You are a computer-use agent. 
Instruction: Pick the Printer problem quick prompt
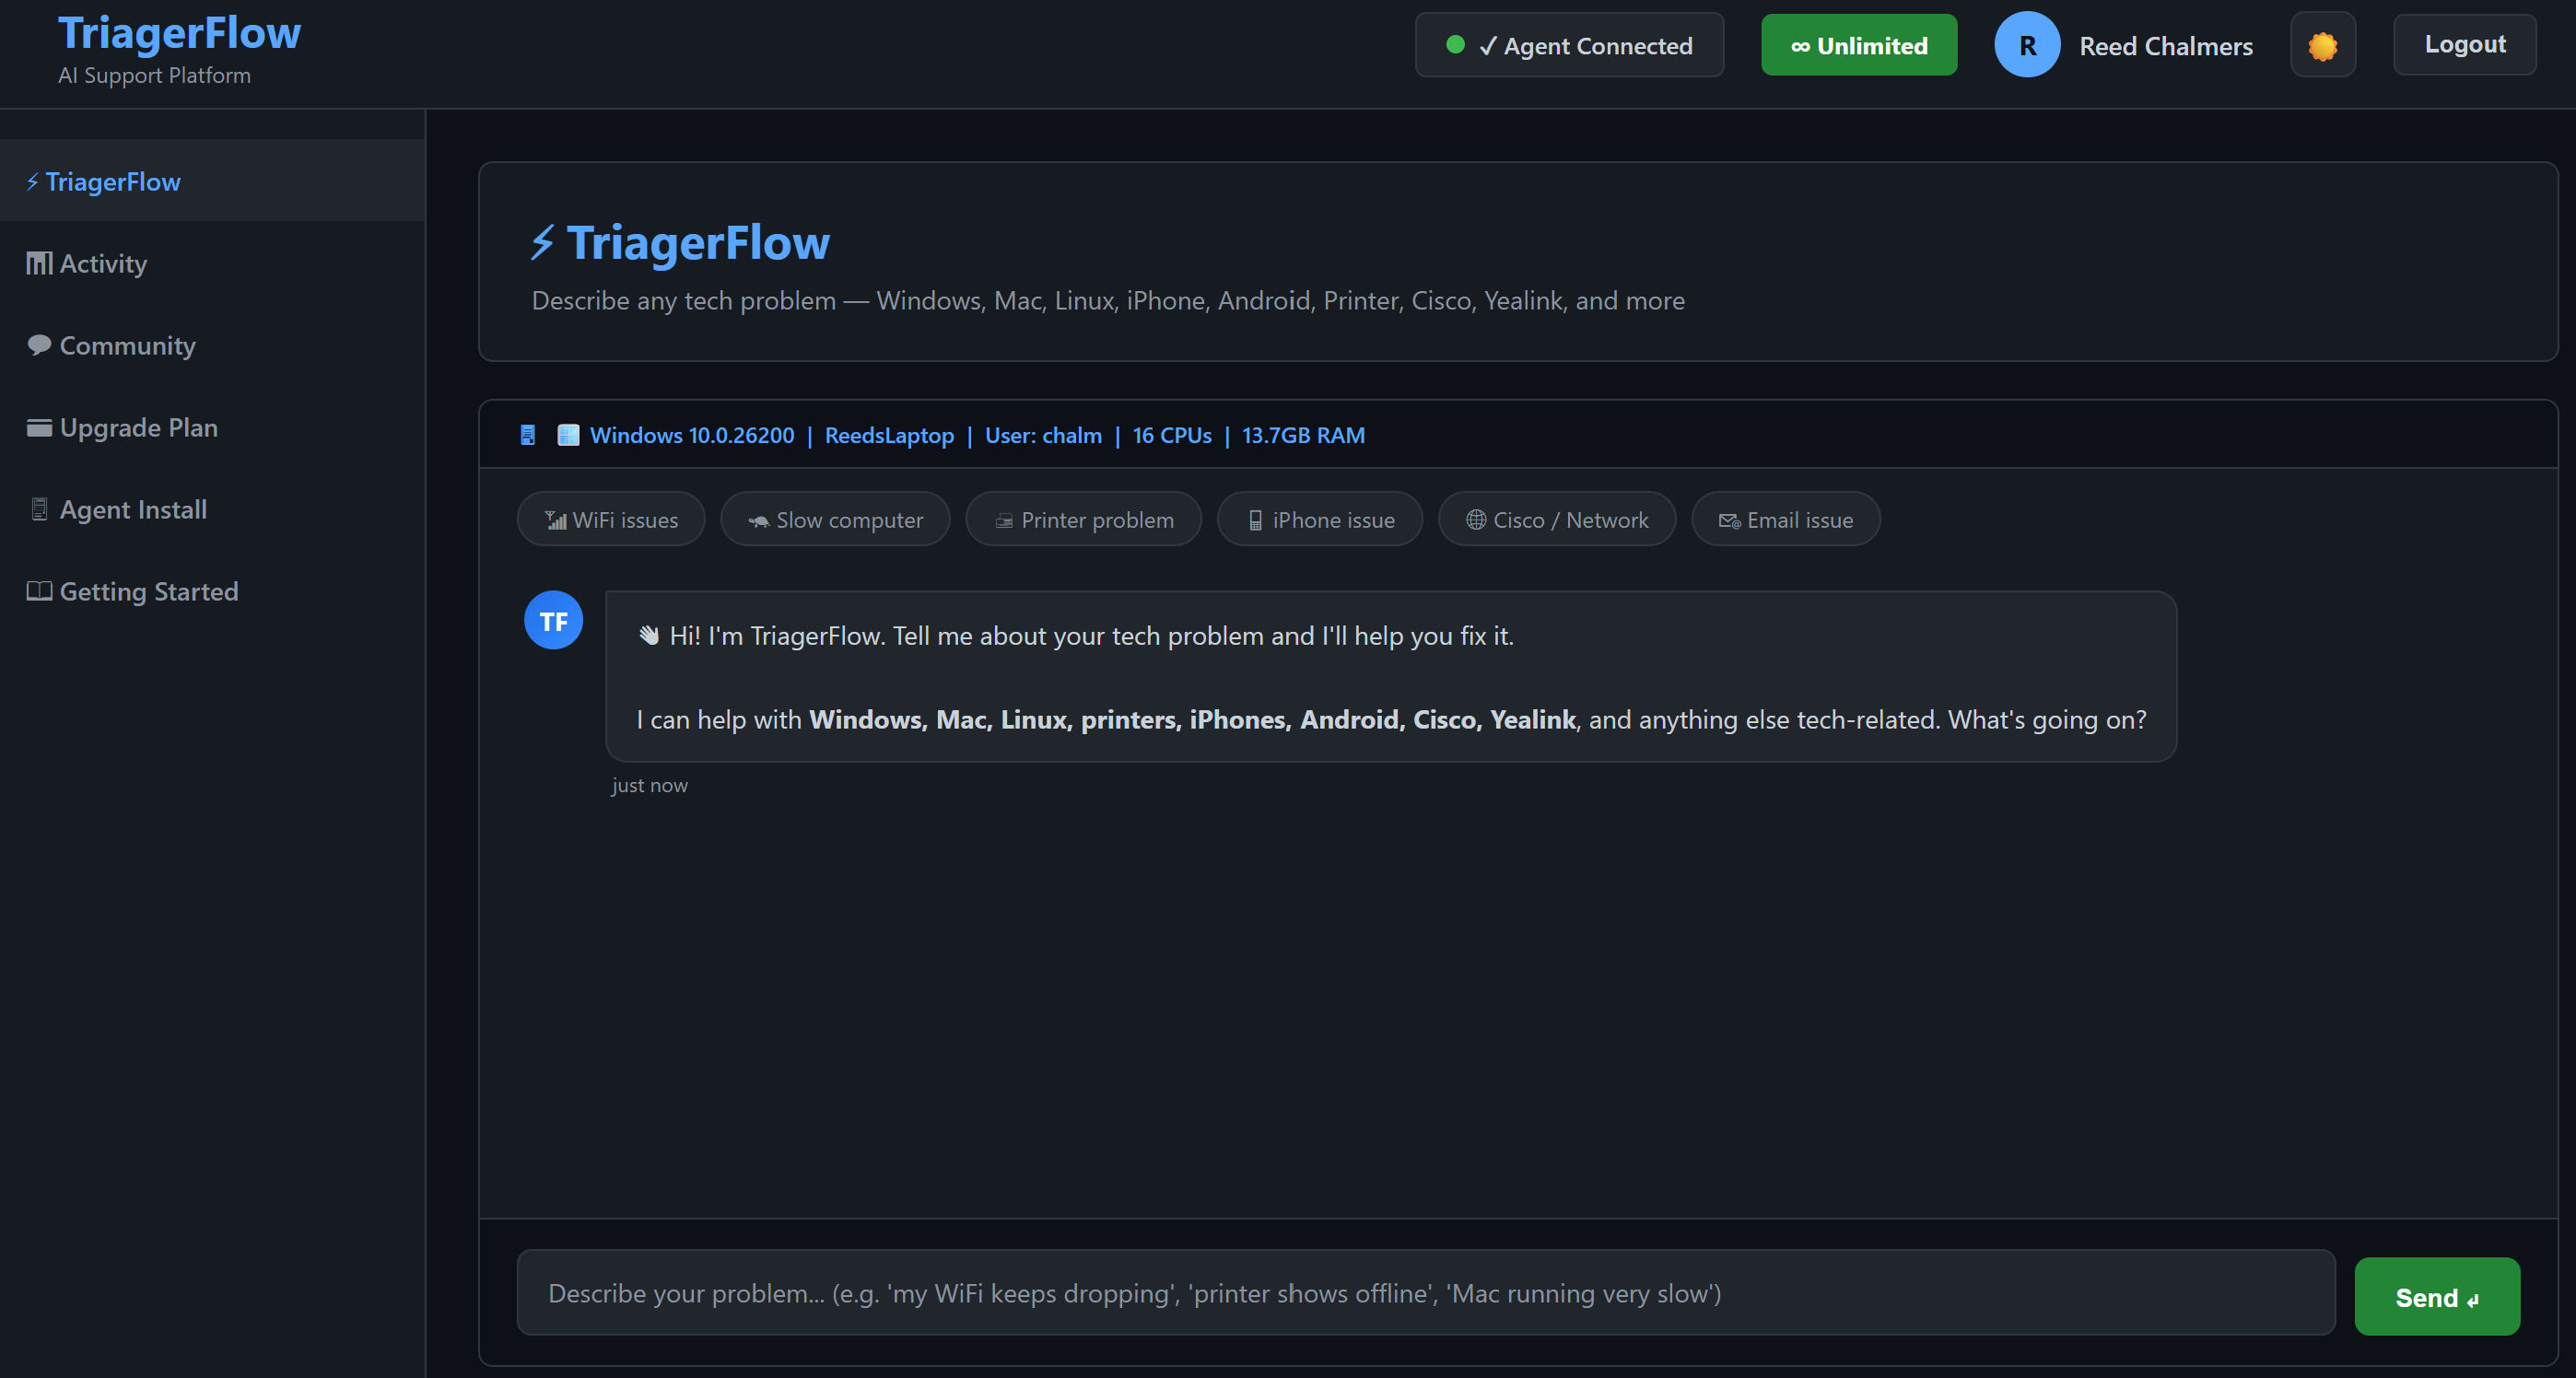1083,519
